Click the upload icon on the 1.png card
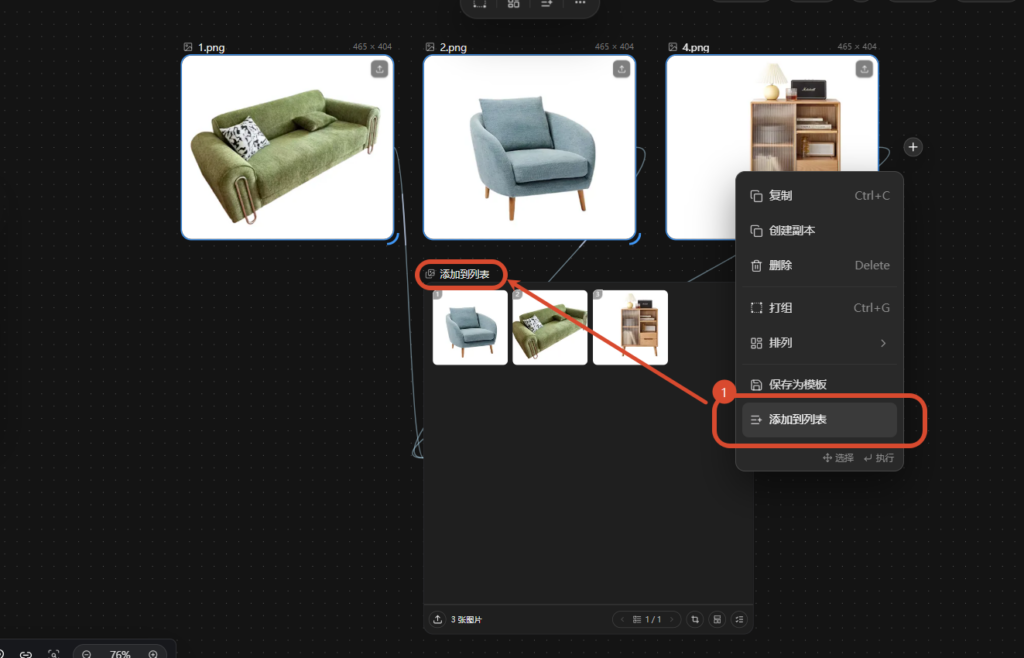The height and width of the screenshot is (658, 1024). click(379, 69)
